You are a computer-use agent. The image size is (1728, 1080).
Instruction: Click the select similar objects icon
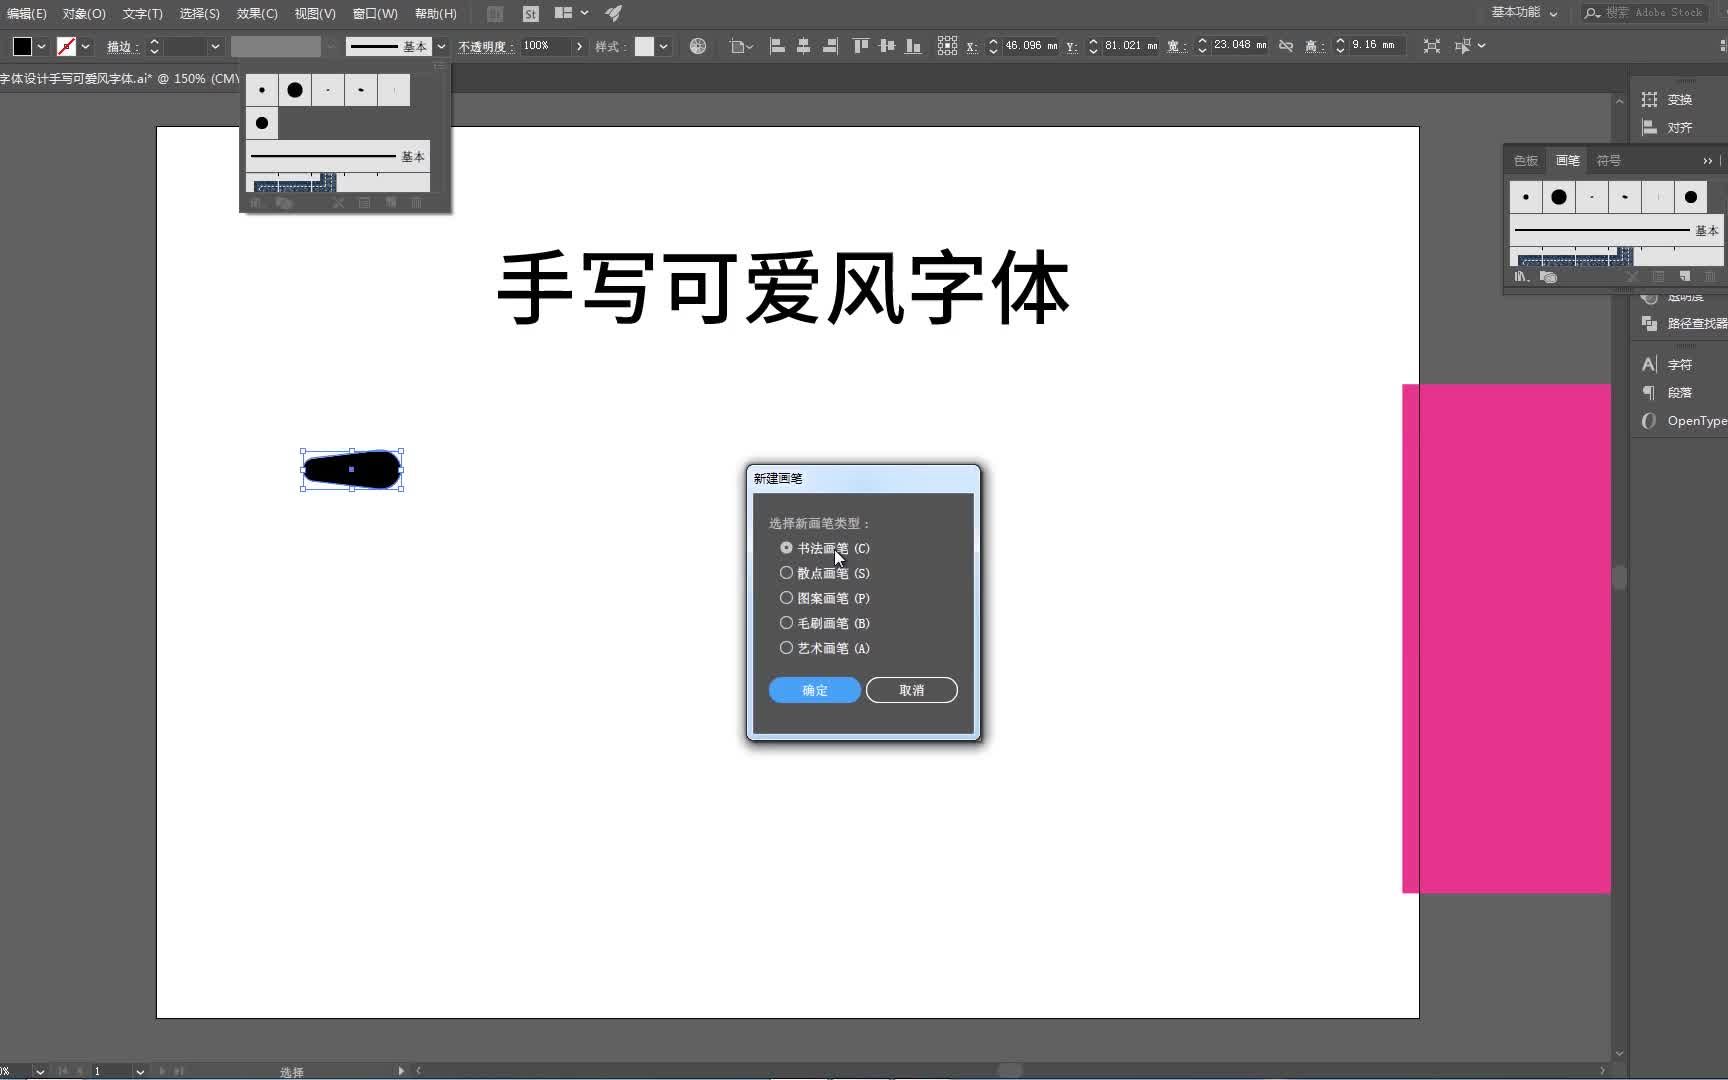[x=1463, y=46]
